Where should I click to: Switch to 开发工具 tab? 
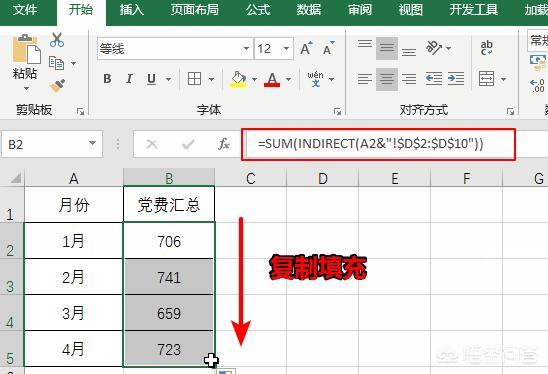[x=474, y=10]
